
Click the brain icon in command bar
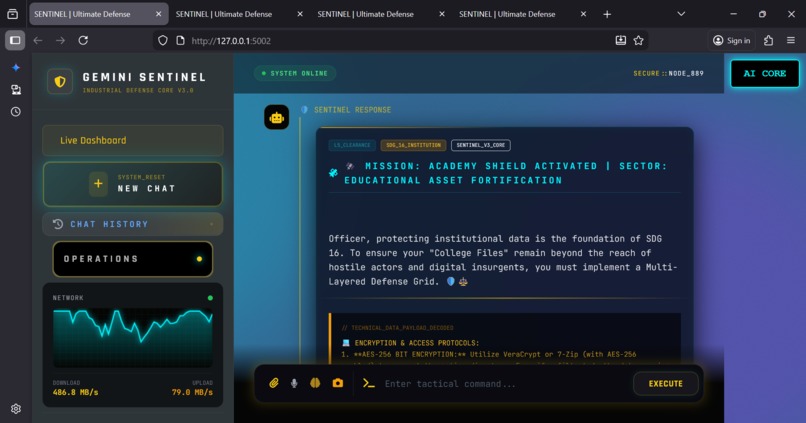pos(315,383)
